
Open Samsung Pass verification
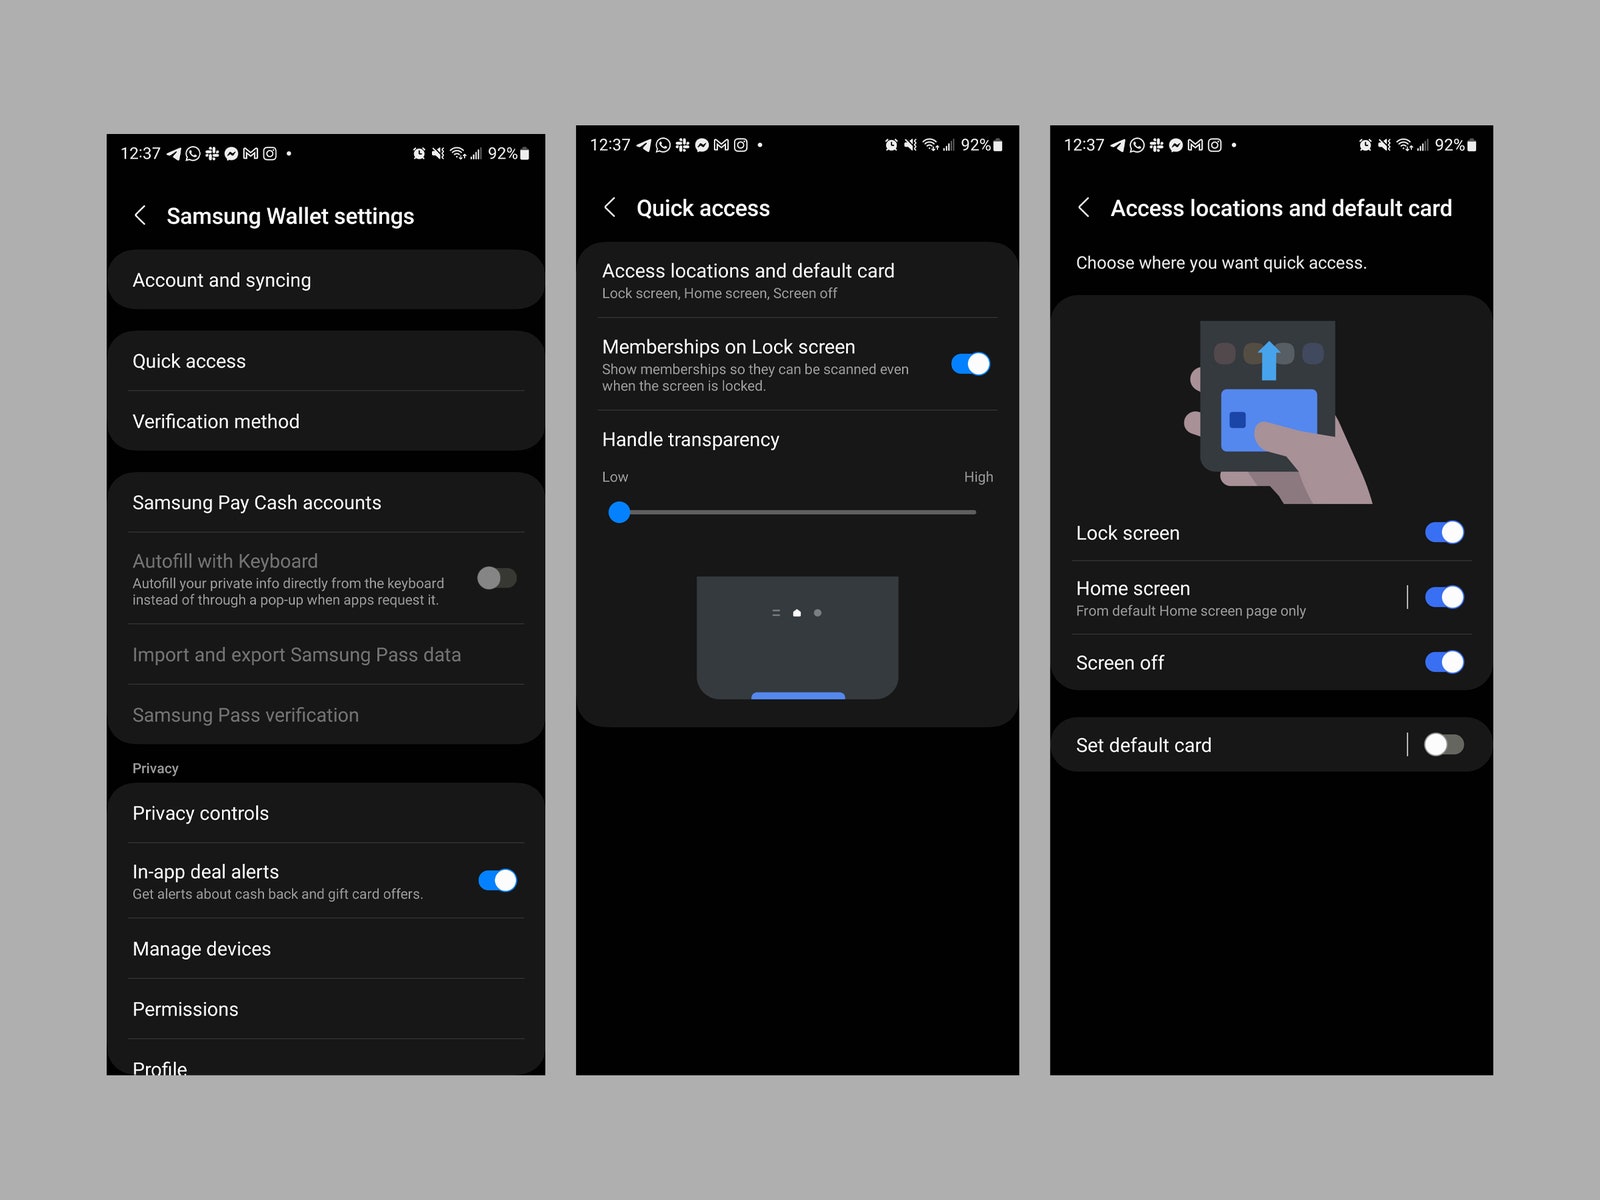[326, 715]
